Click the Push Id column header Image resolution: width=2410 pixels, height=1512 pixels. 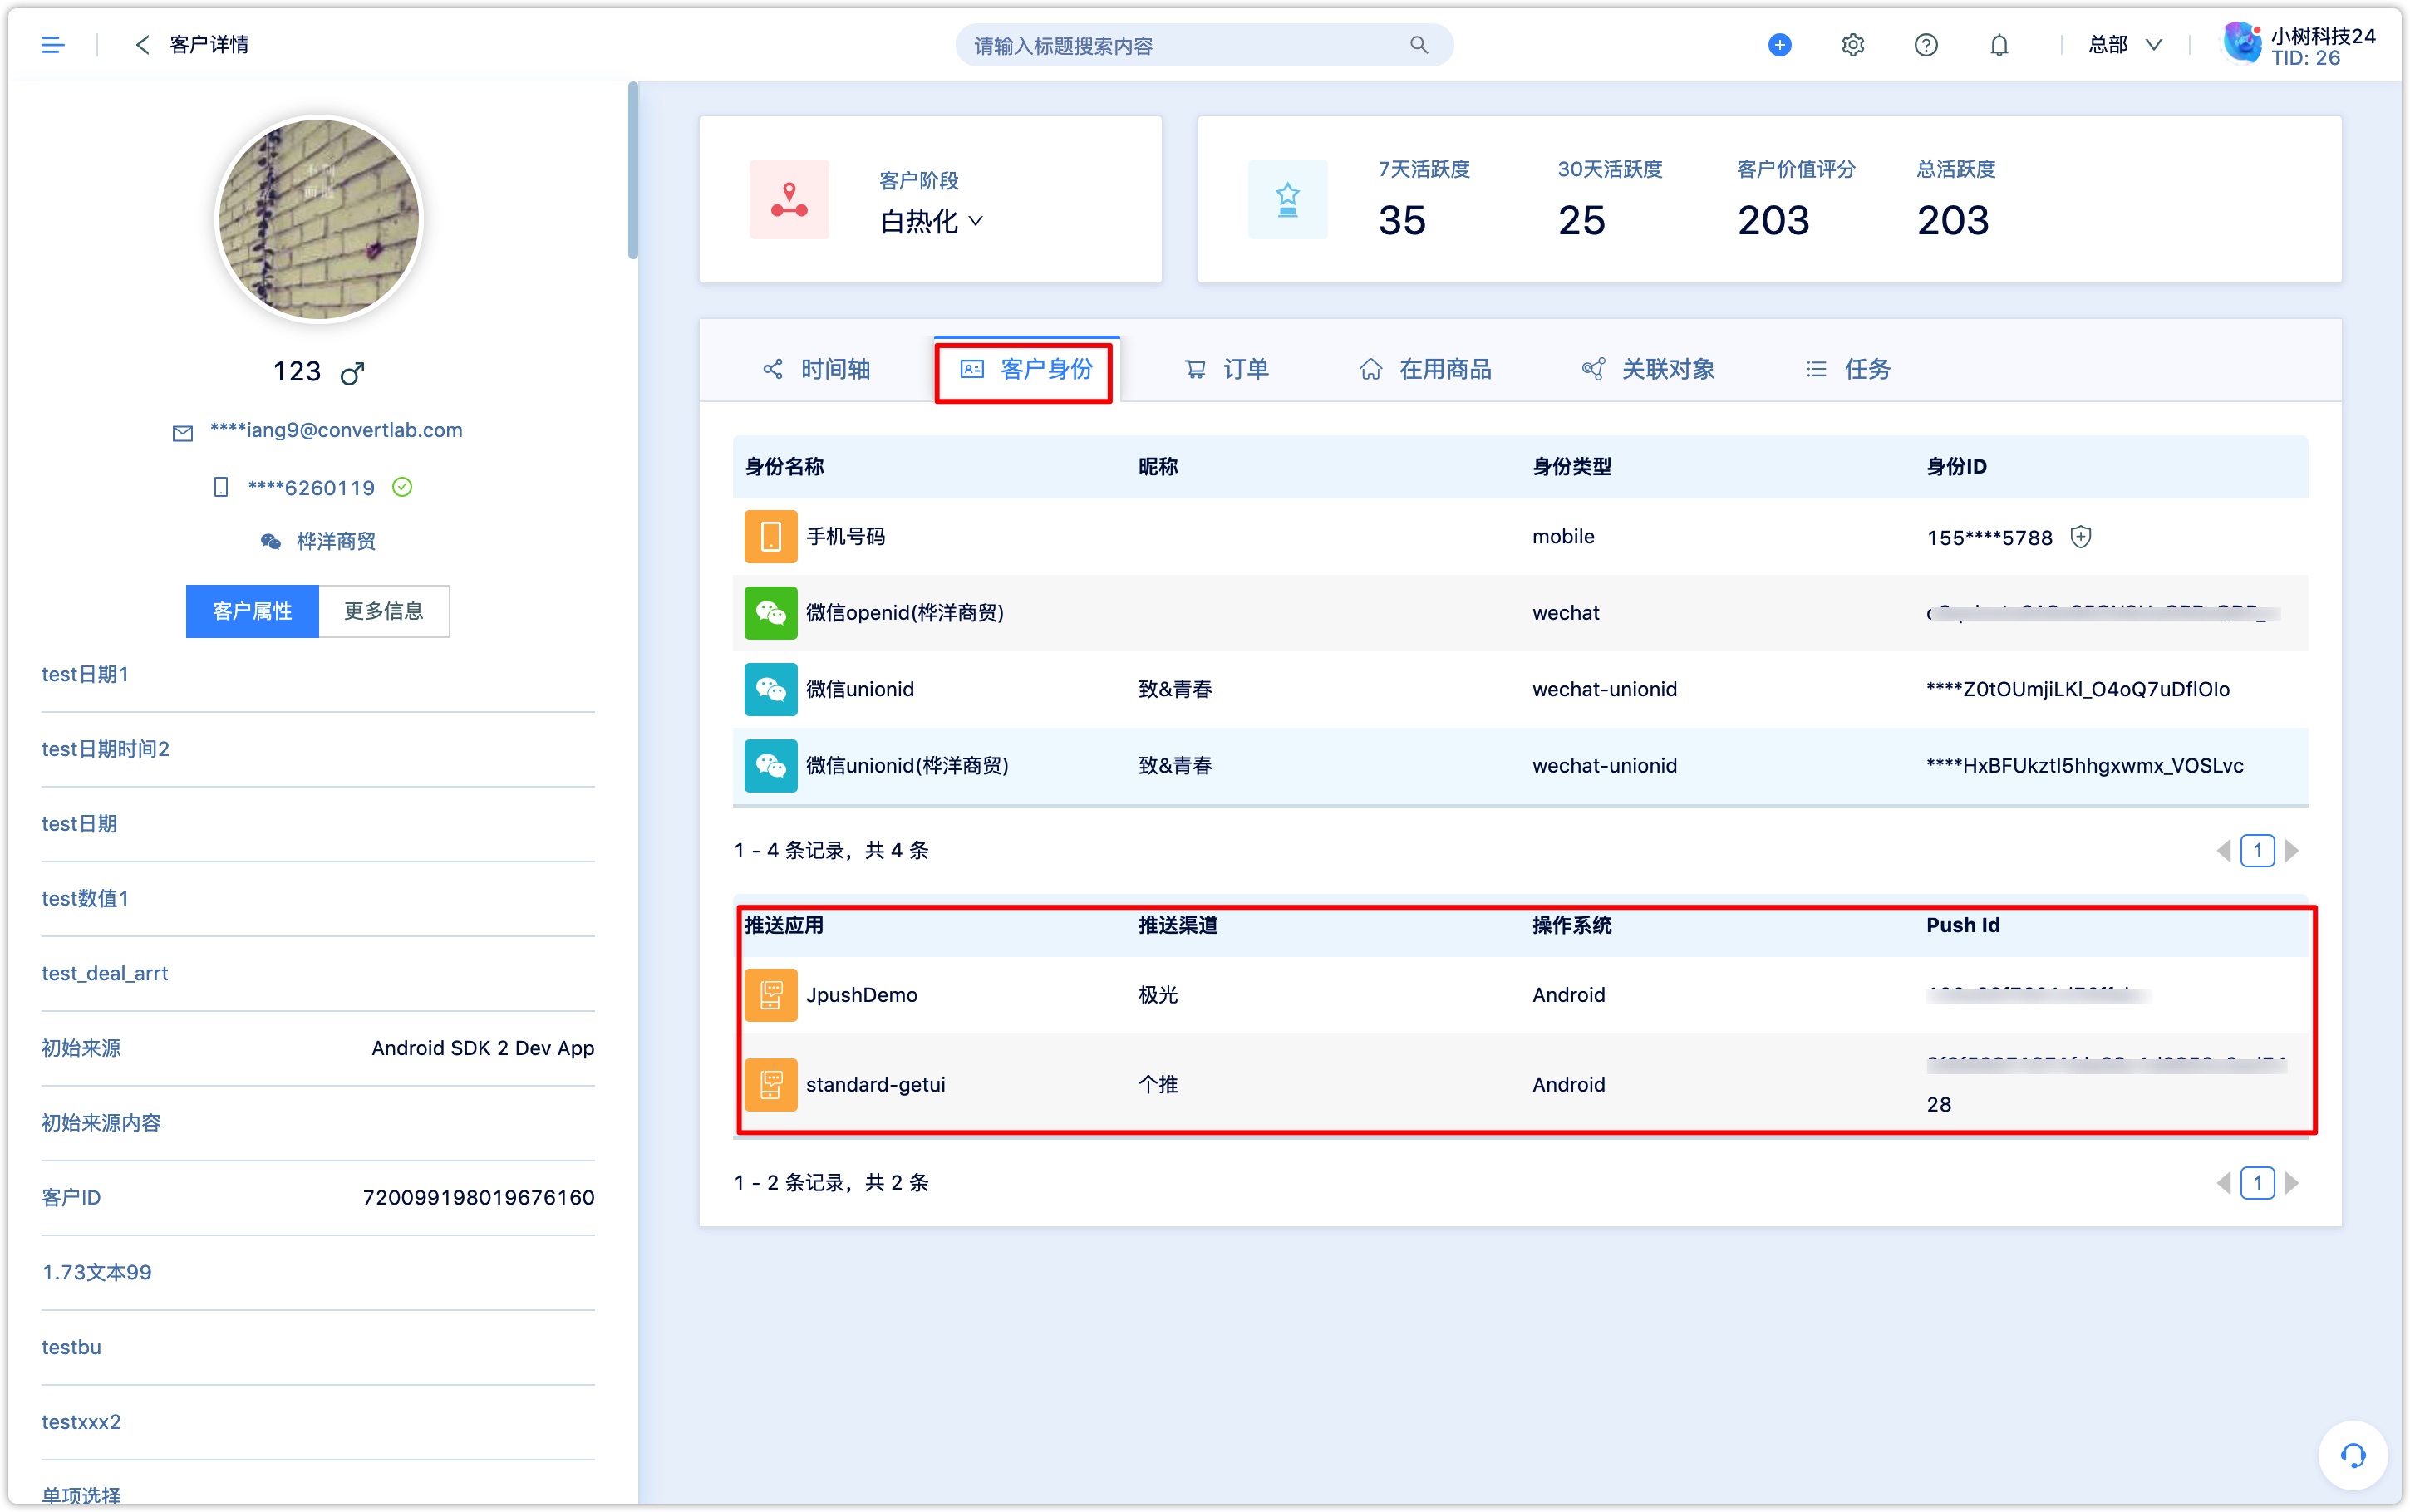click(1962, 925)
